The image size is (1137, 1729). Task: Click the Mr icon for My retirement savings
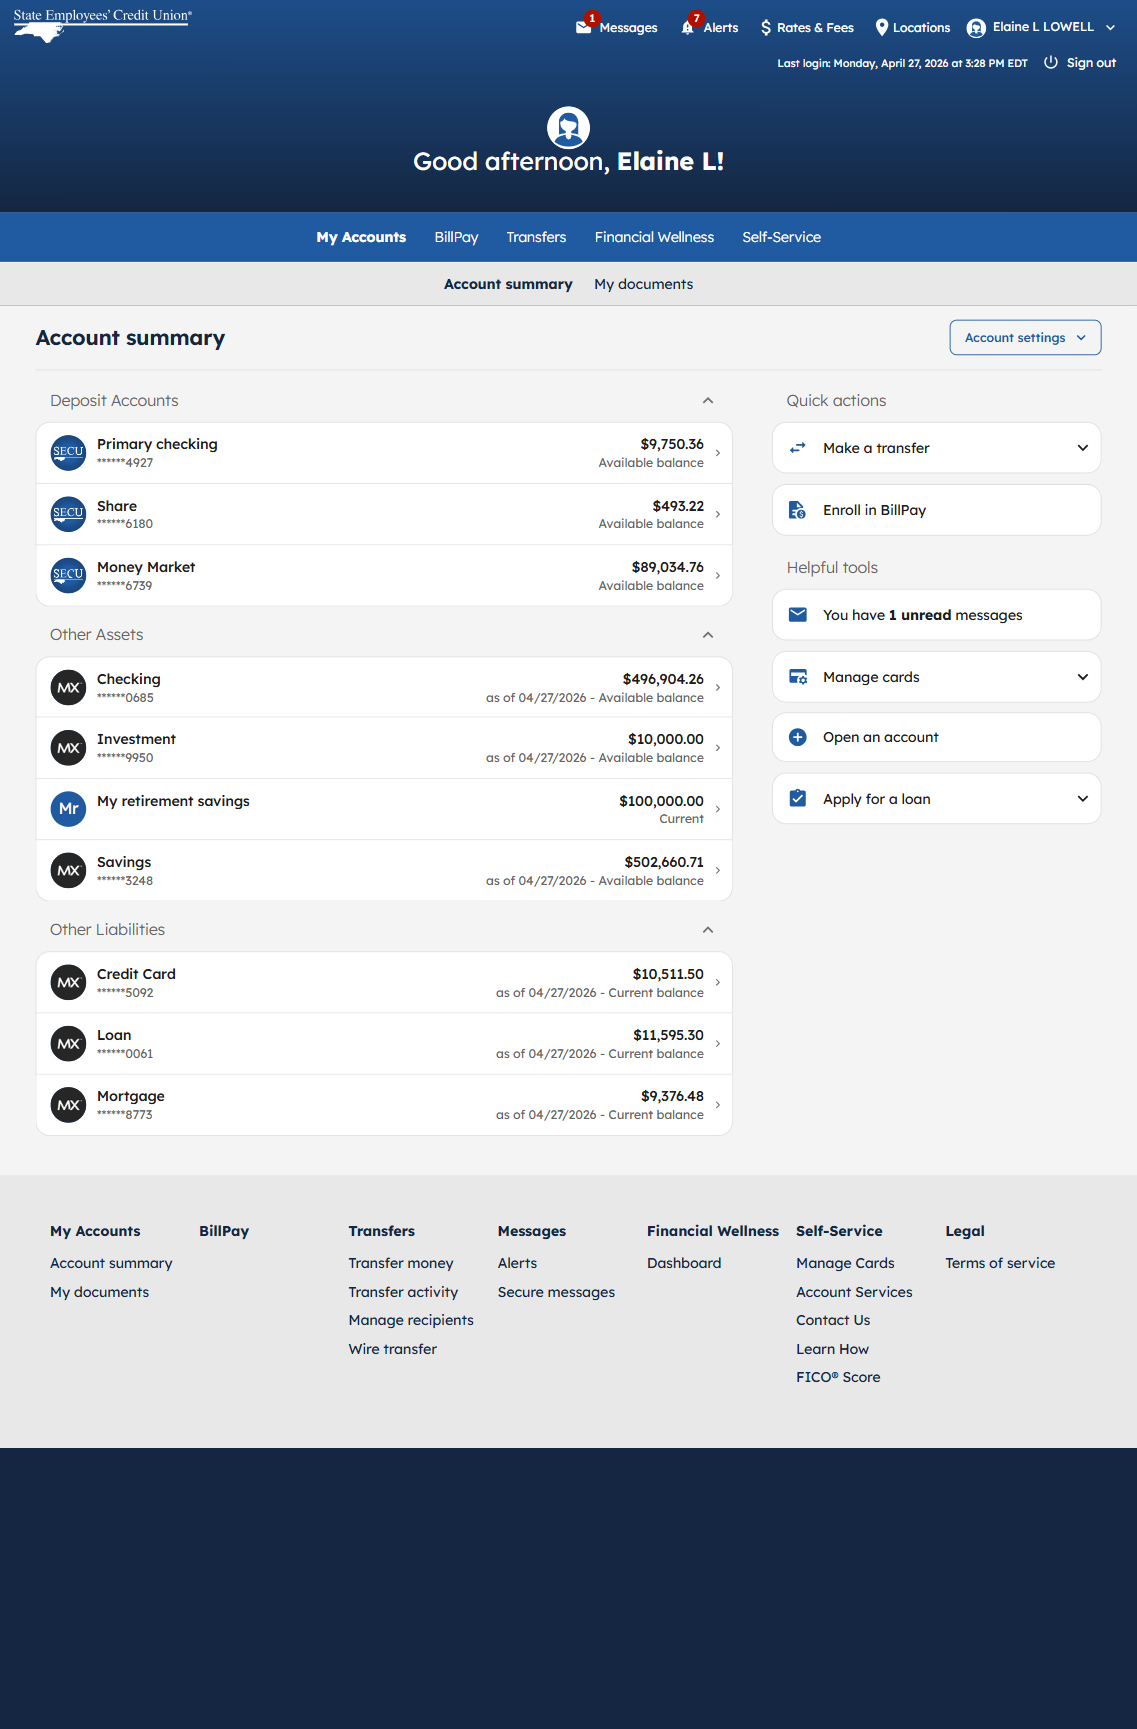68,809
